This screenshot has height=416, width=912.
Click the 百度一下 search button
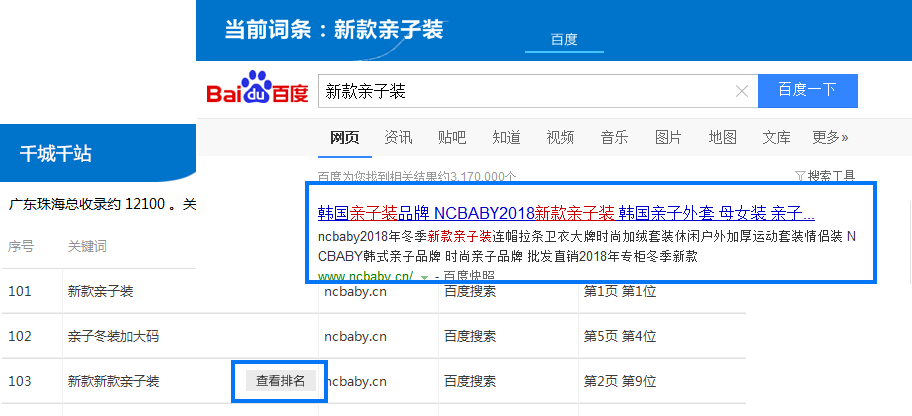(x=807, y=91)
